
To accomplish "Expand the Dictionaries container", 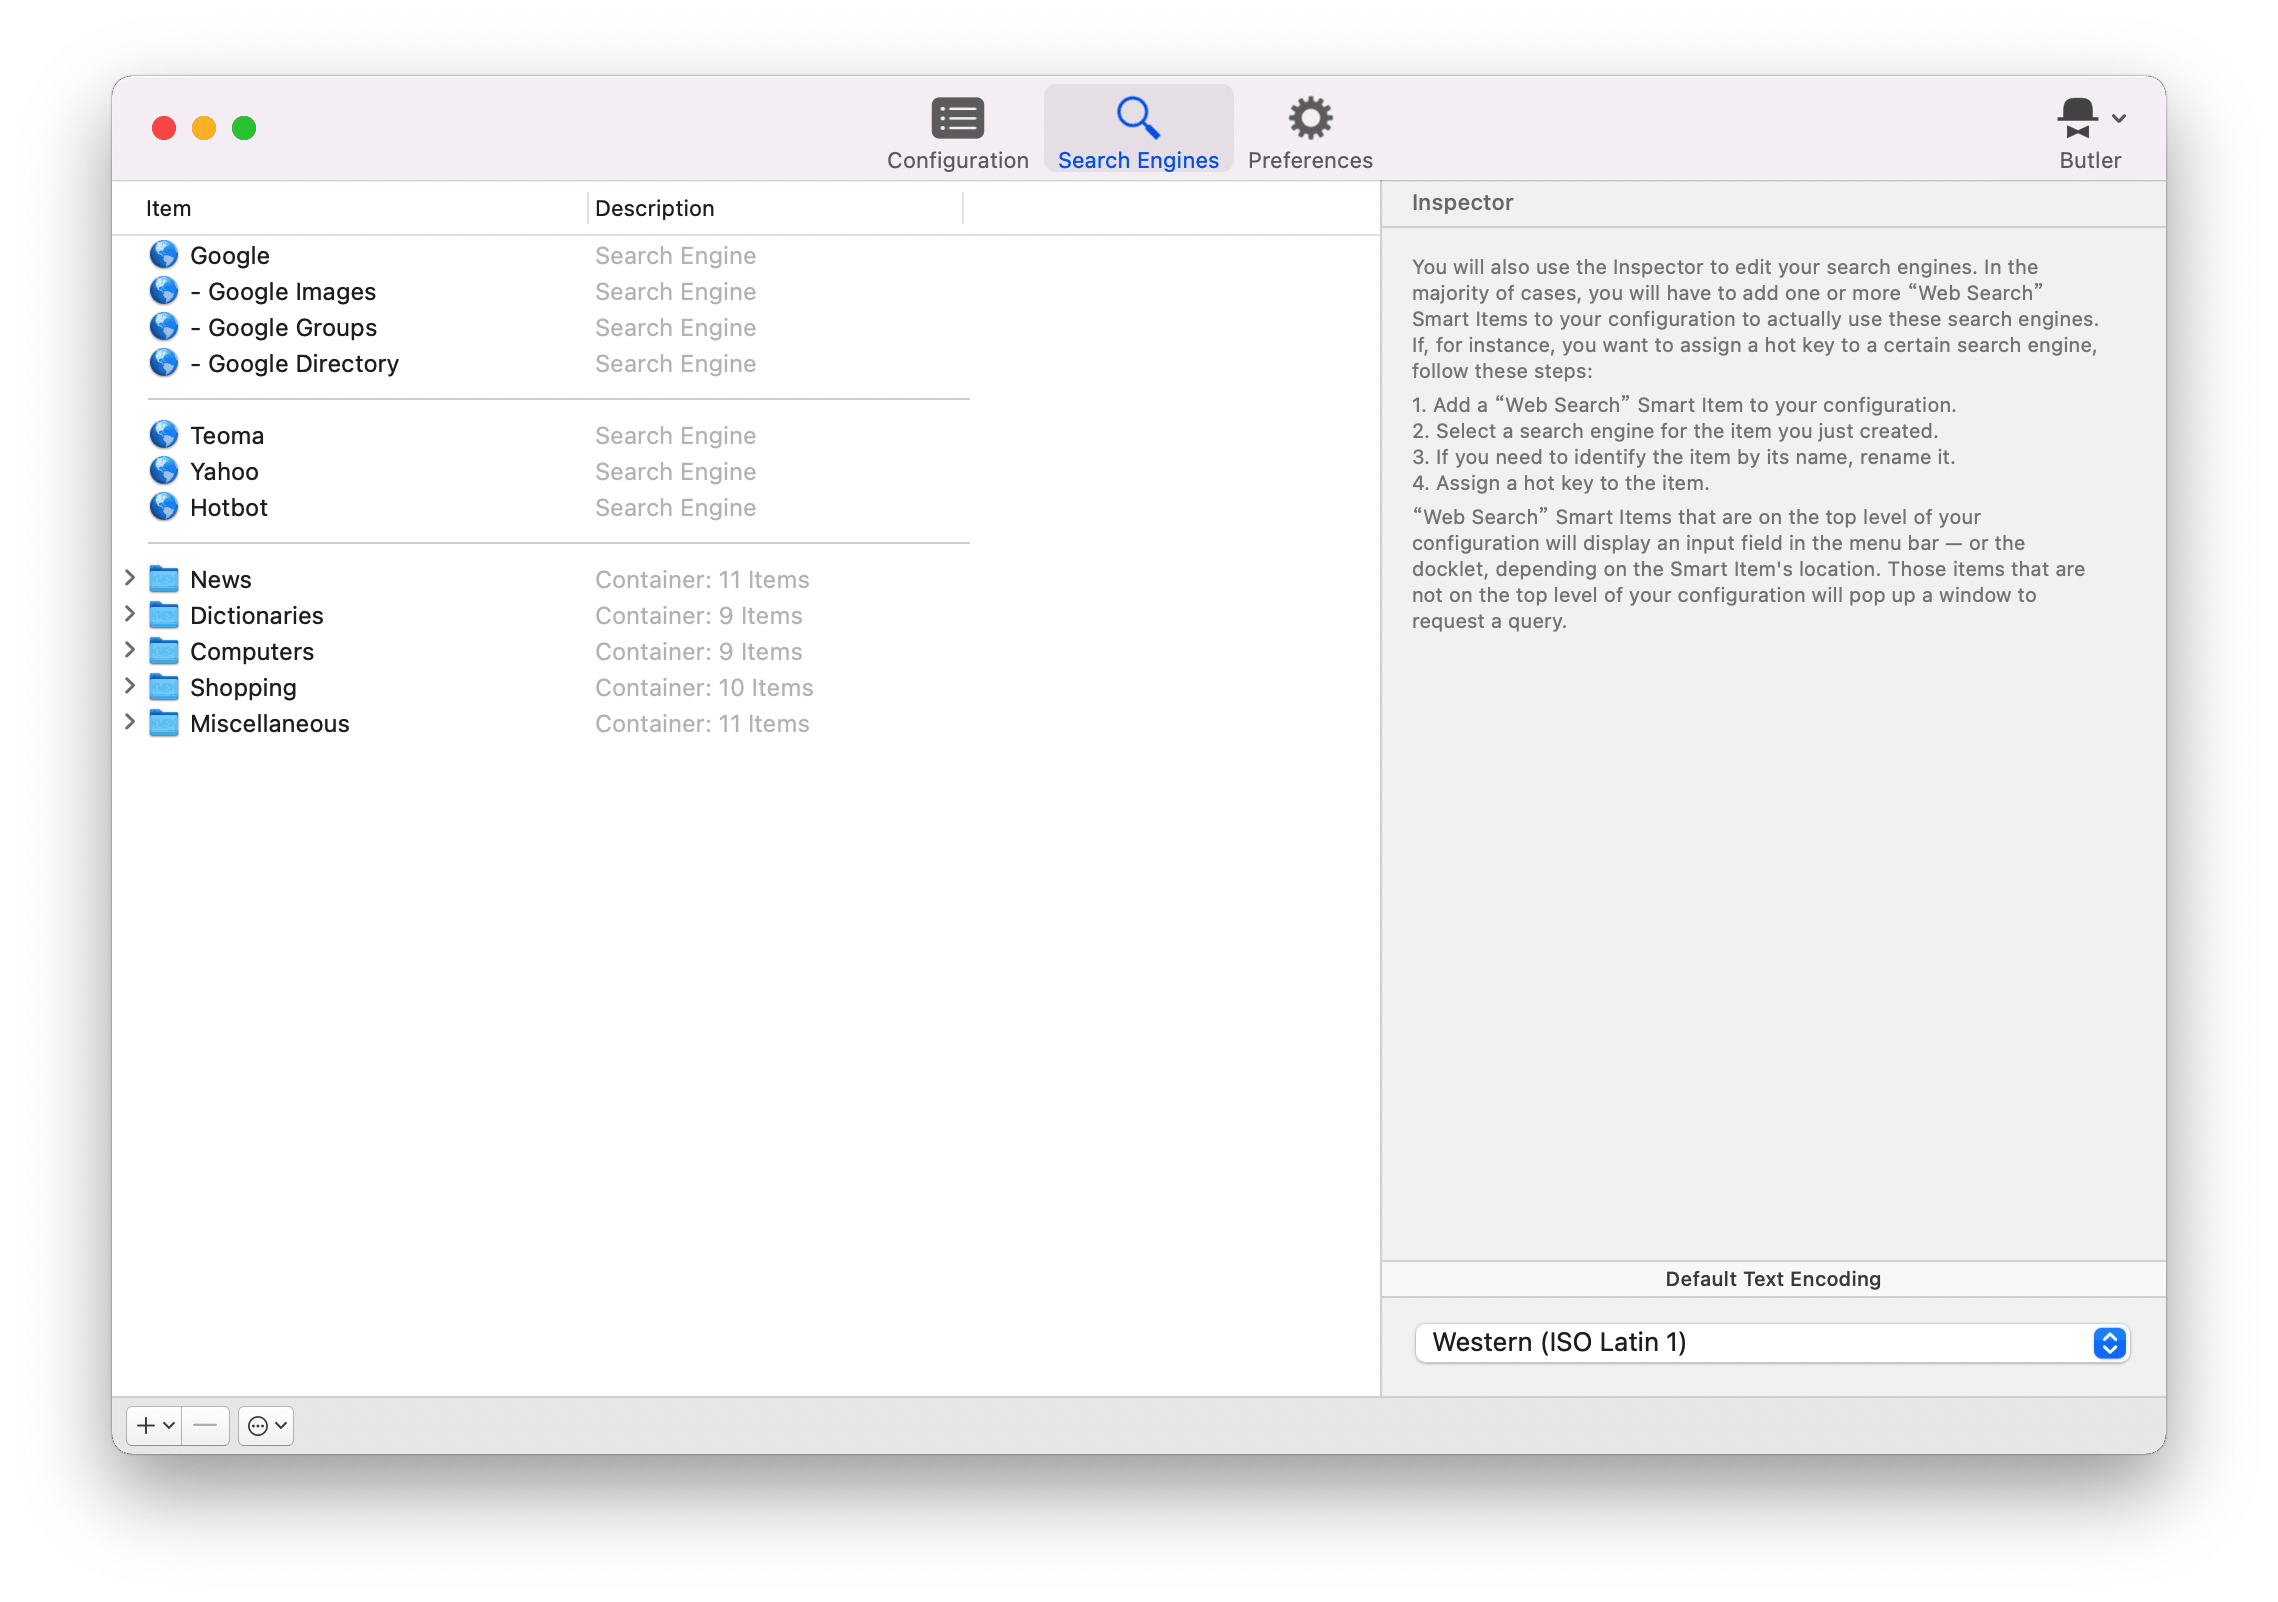I will coord(131,614).
